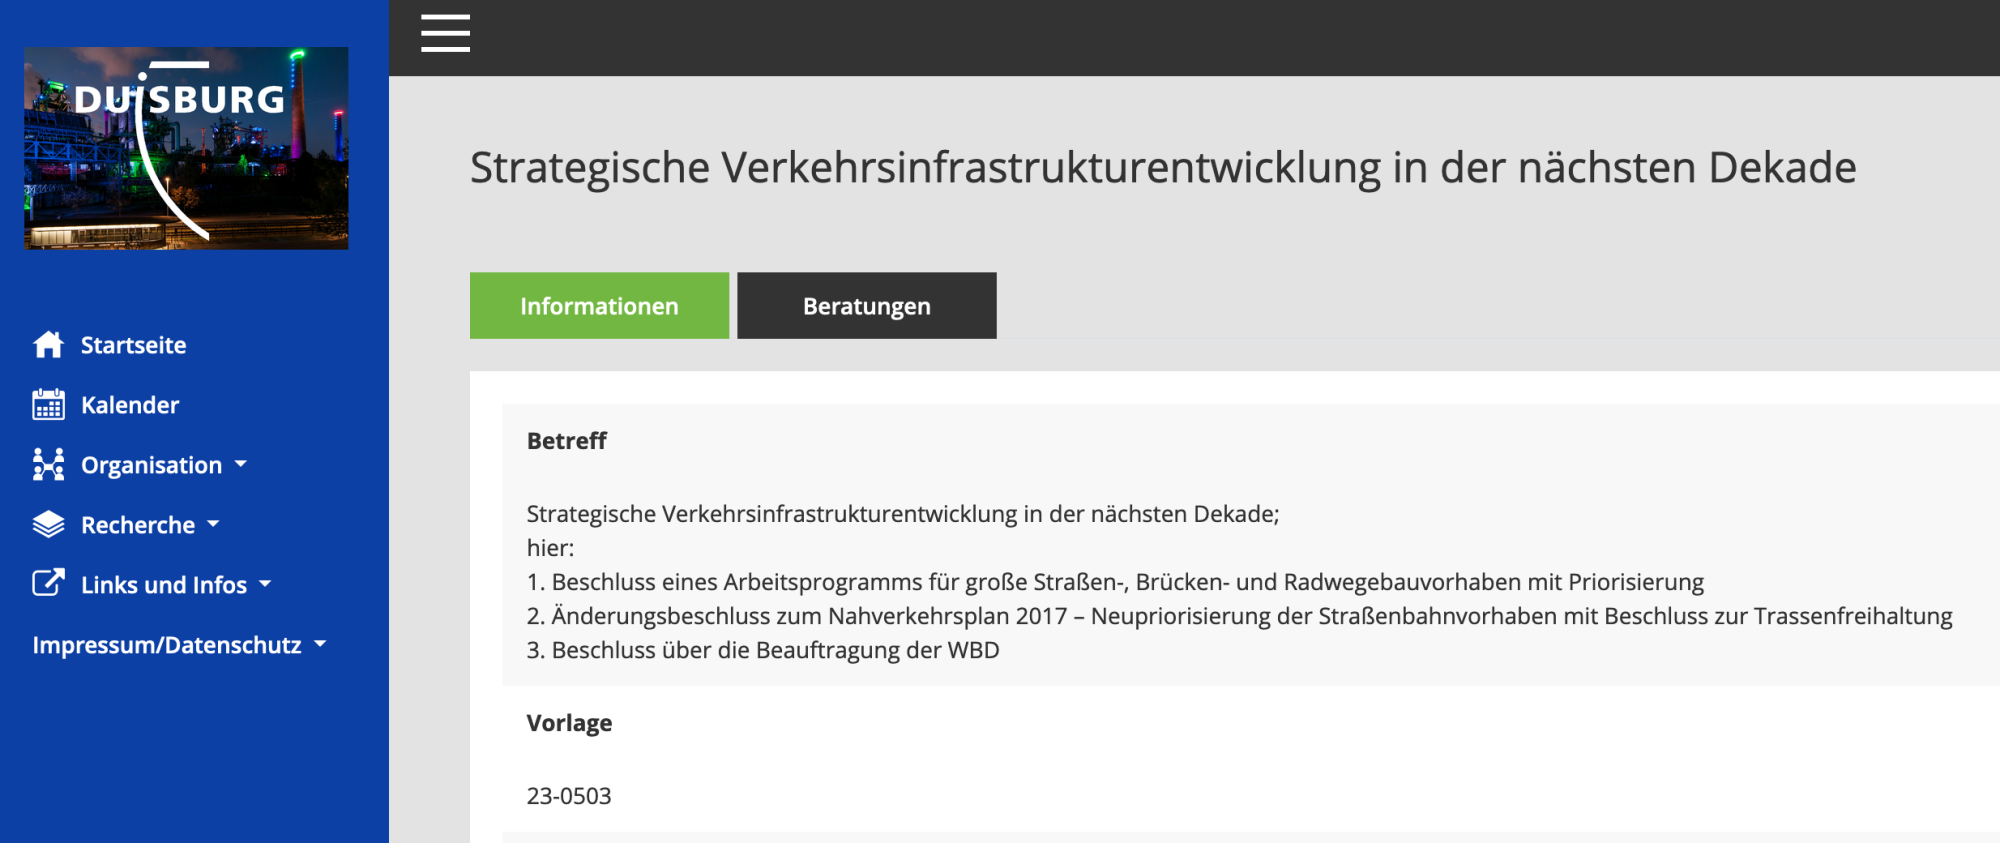The image size is (2000, 843).
Task: Click the Links und Infos menu label
Action: click(x=164, y=586)
